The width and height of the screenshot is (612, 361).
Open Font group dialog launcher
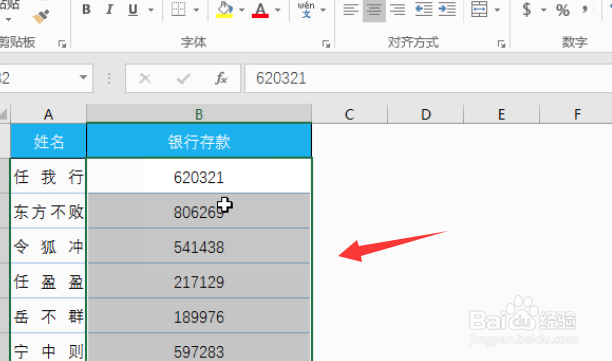pyautogui.click(x=326, y=44)
